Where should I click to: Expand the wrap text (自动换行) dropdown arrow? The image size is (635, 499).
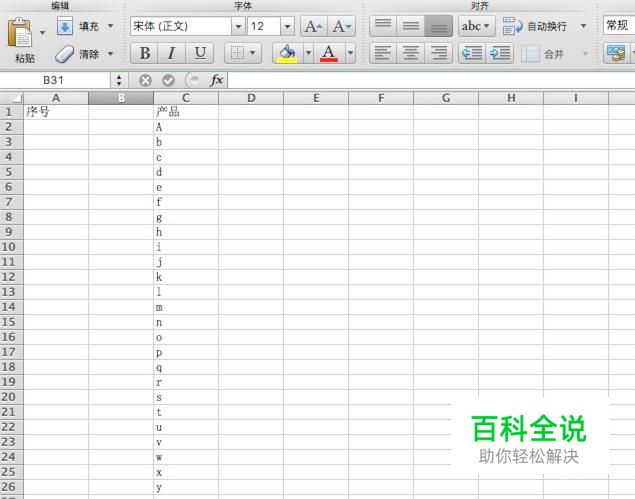coord(584,26)
